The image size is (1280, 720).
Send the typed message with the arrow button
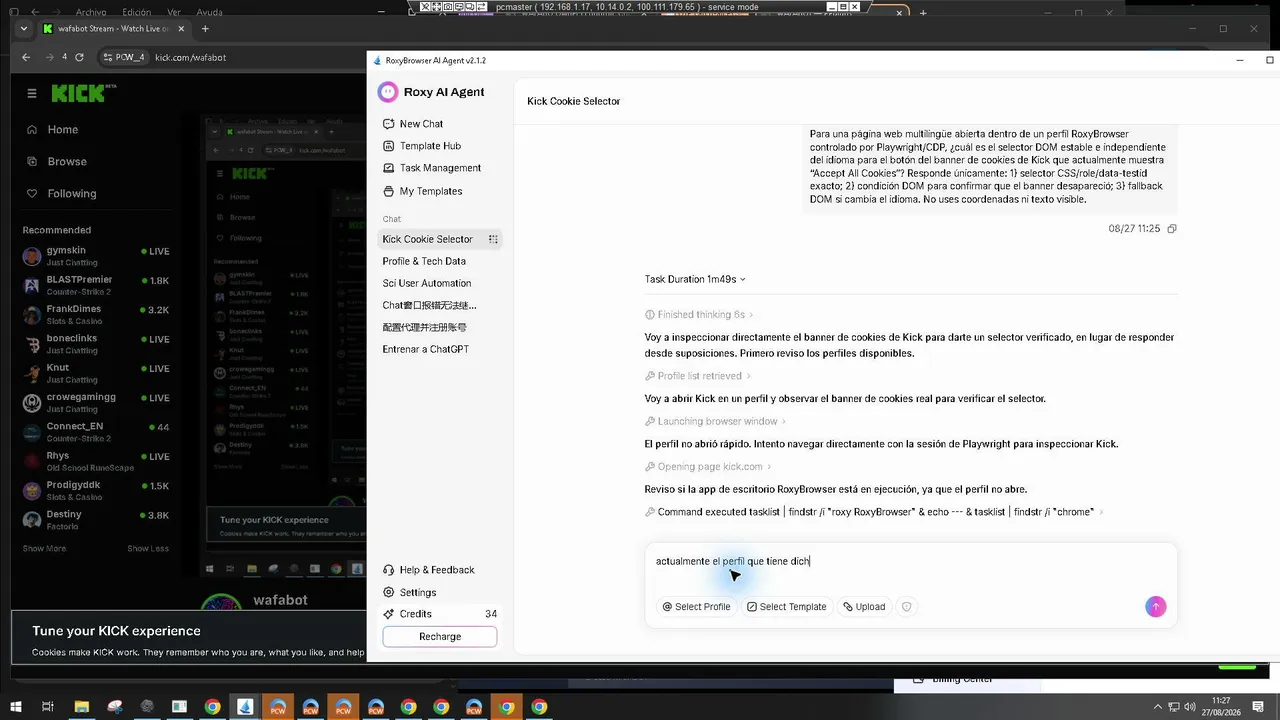coord(1155,606)
